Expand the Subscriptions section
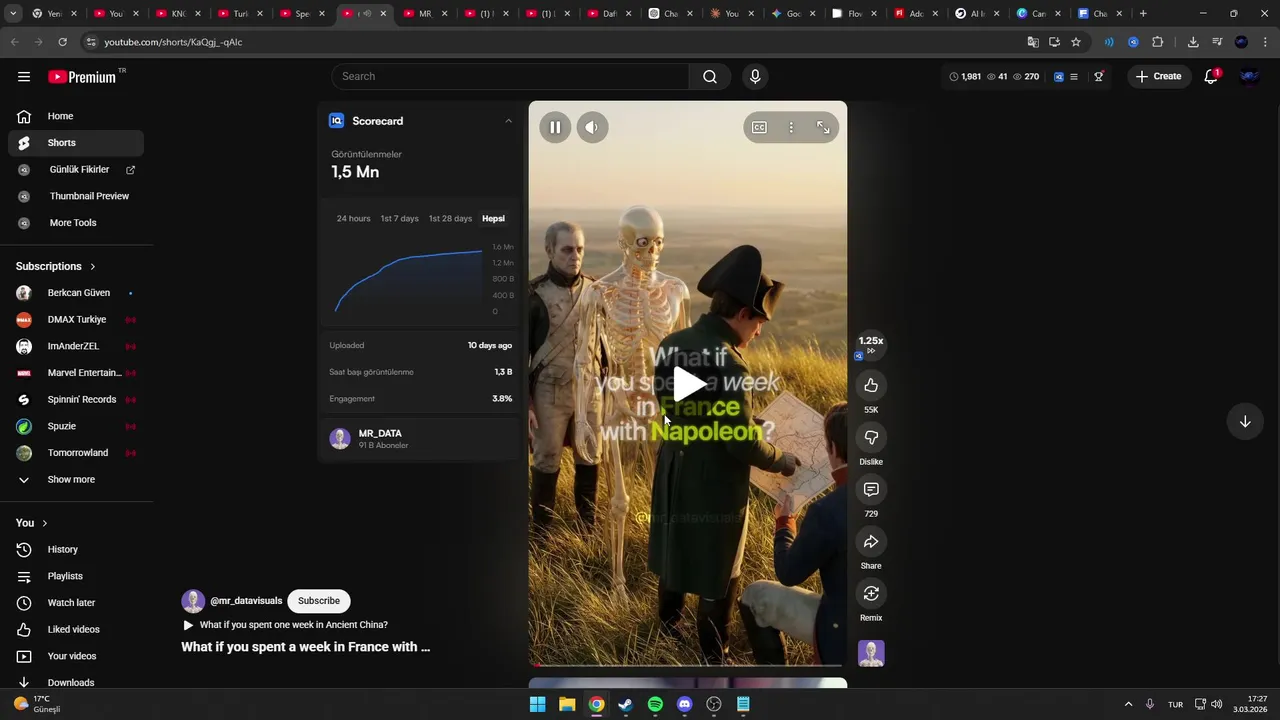The width and height of the screenshot is (1280, 720). click(56, 266)
